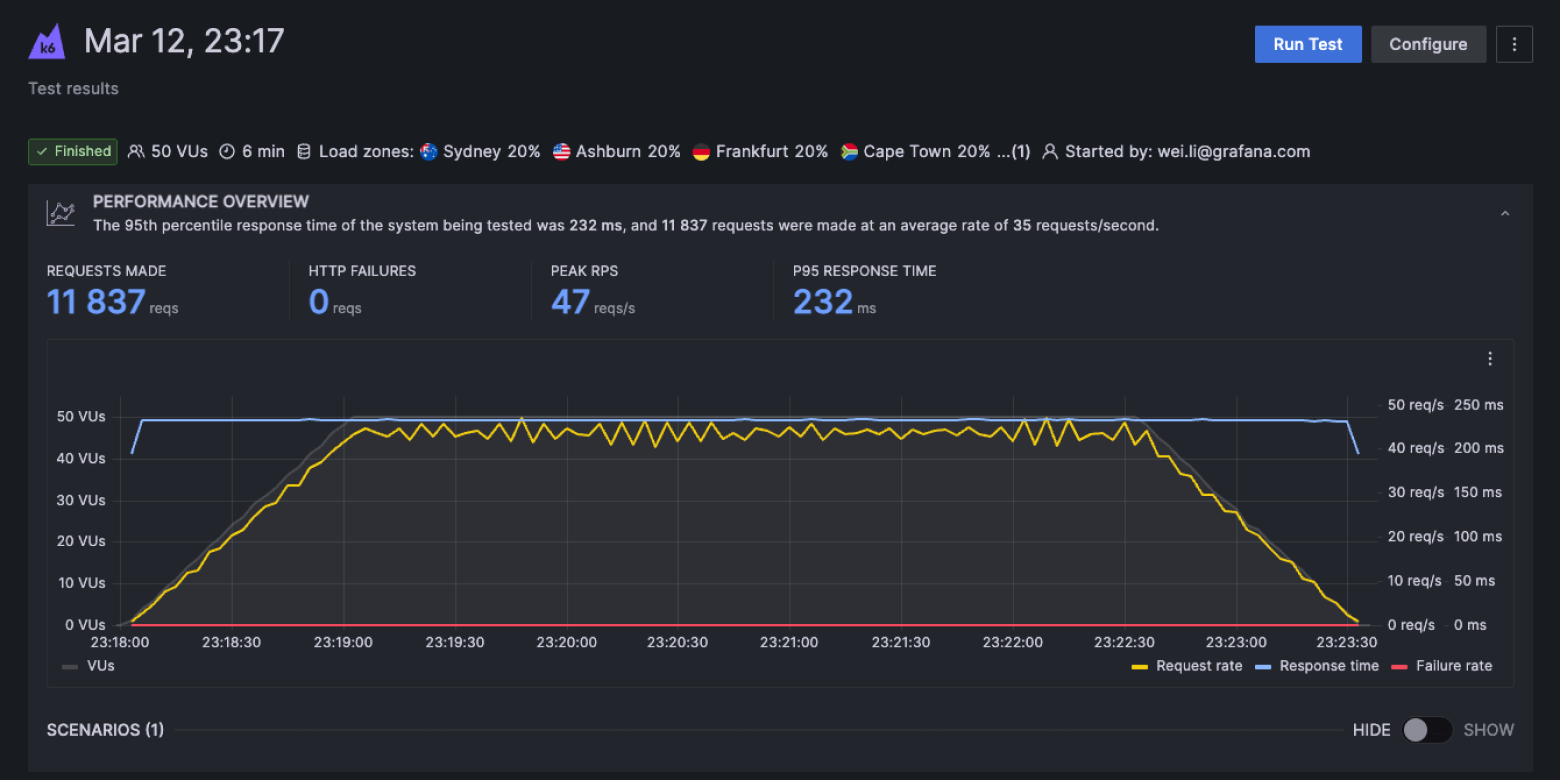Screen dimensions: 1560x780
Task: Toggle the scenarios HIDE/SHOW switch
Action: coord(1428,730)
